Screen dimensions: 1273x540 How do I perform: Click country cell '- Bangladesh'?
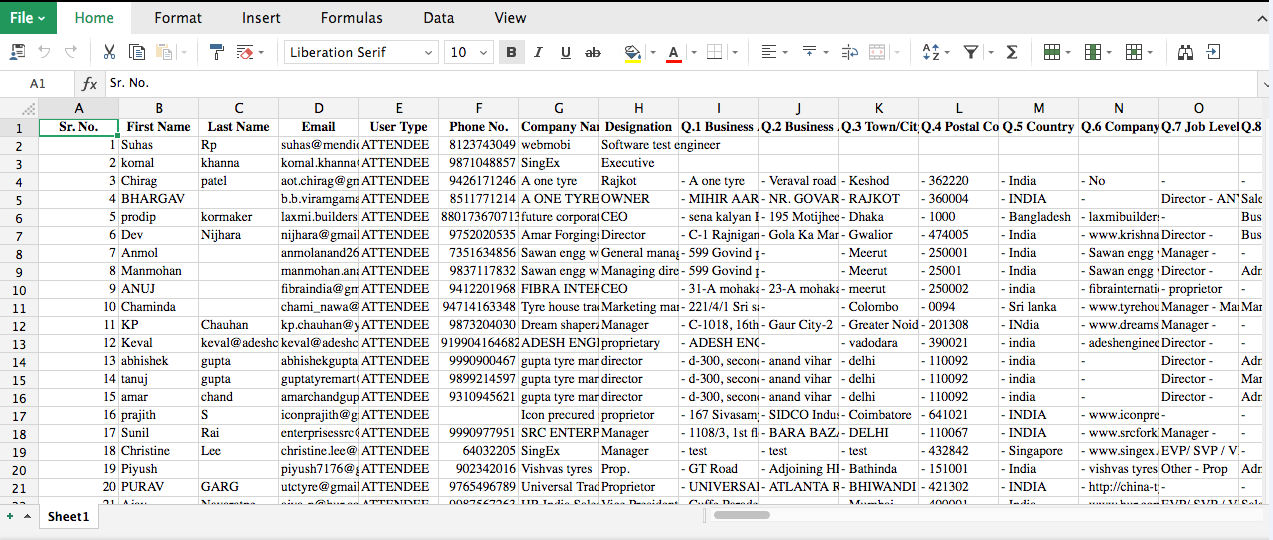coord(1038,217)
